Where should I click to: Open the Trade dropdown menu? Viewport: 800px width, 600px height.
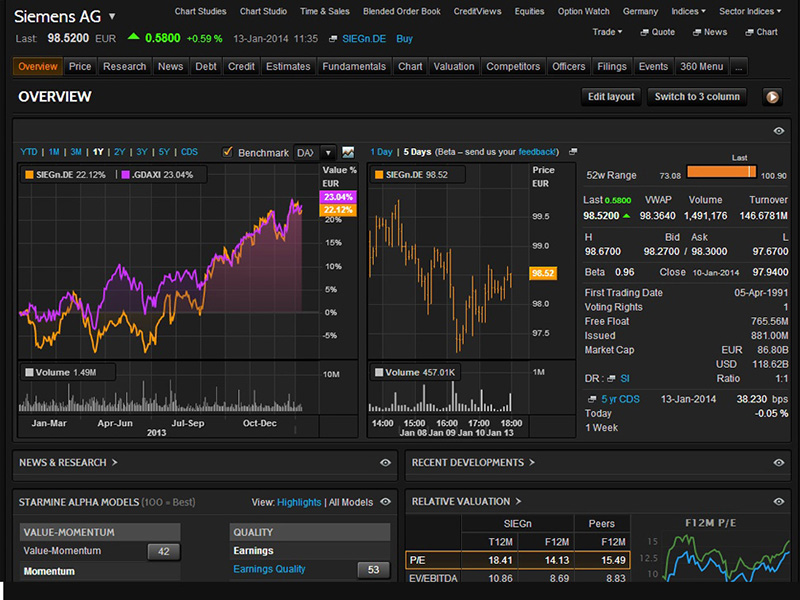(x=607, y=32)
